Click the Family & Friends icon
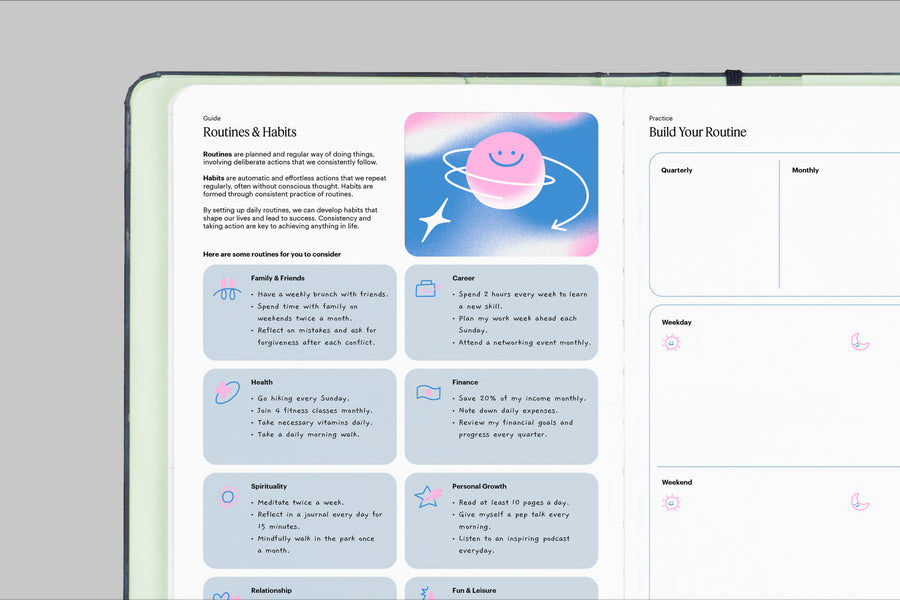This screenshot has height=600, width=900. (227, 291)
